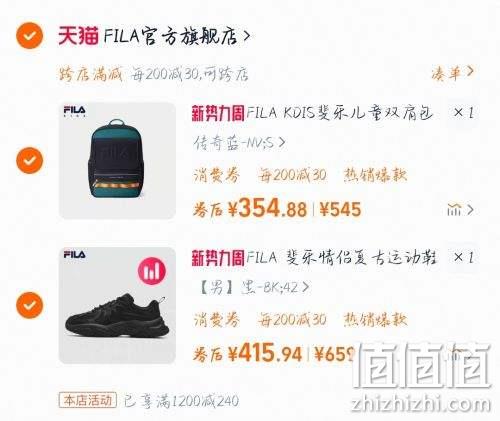Select backpack 消费券 coupon tag
This screenshot has width=500, height=421.
tap(217, 175)
